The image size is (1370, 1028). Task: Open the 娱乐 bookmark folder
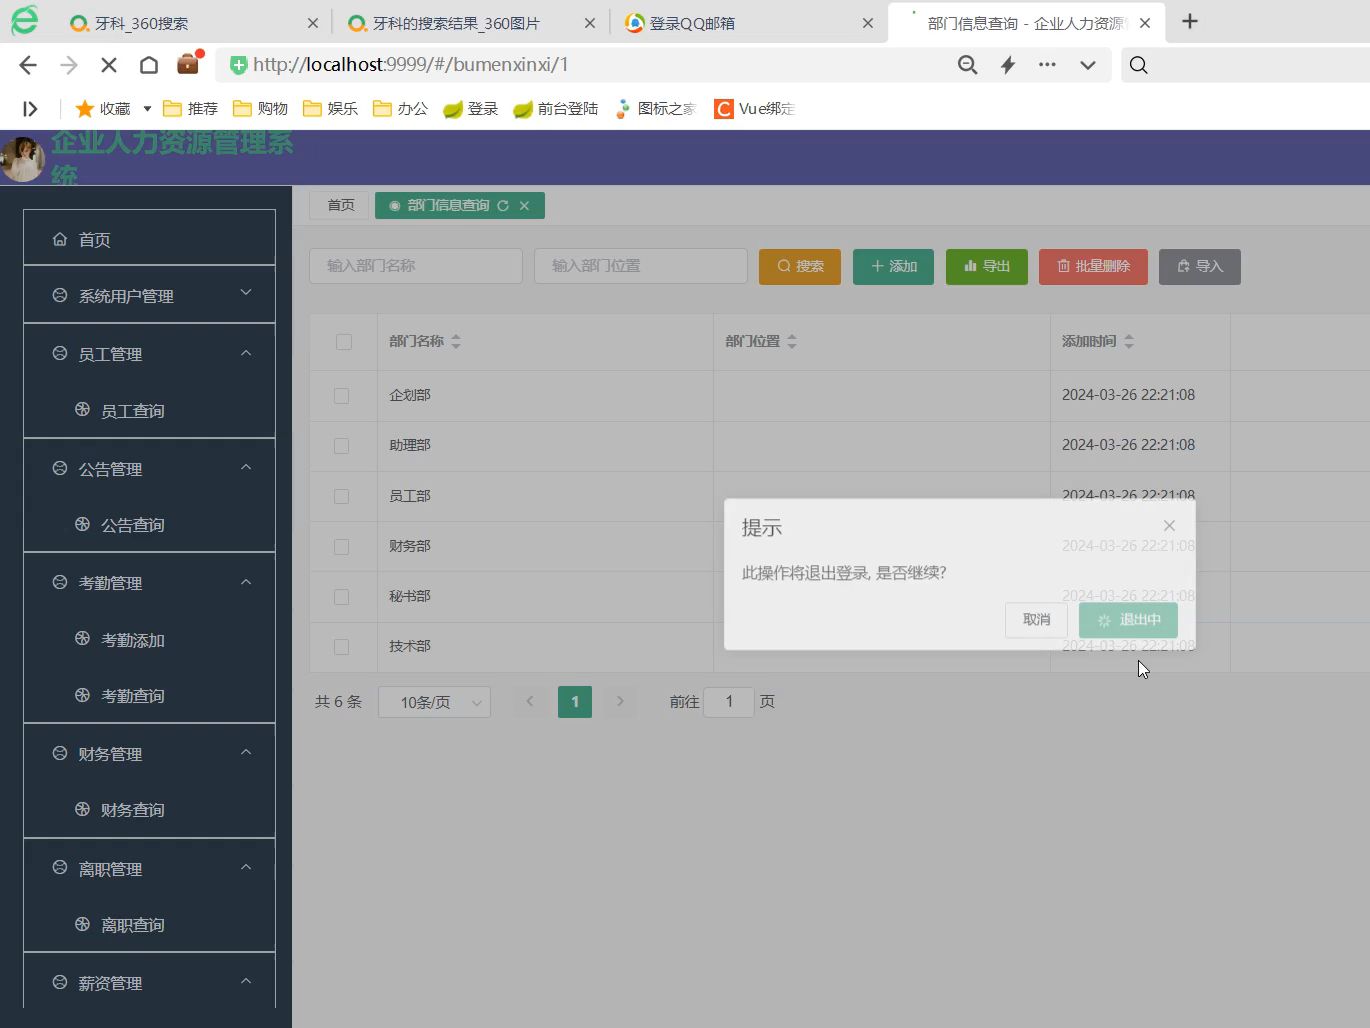coord(330,108)
